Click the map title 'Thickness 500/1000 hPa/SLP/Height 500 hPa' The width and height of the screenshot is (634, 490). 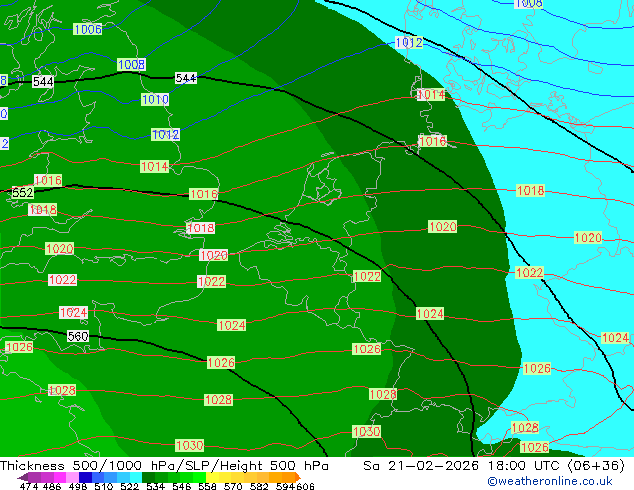point(164,466)
